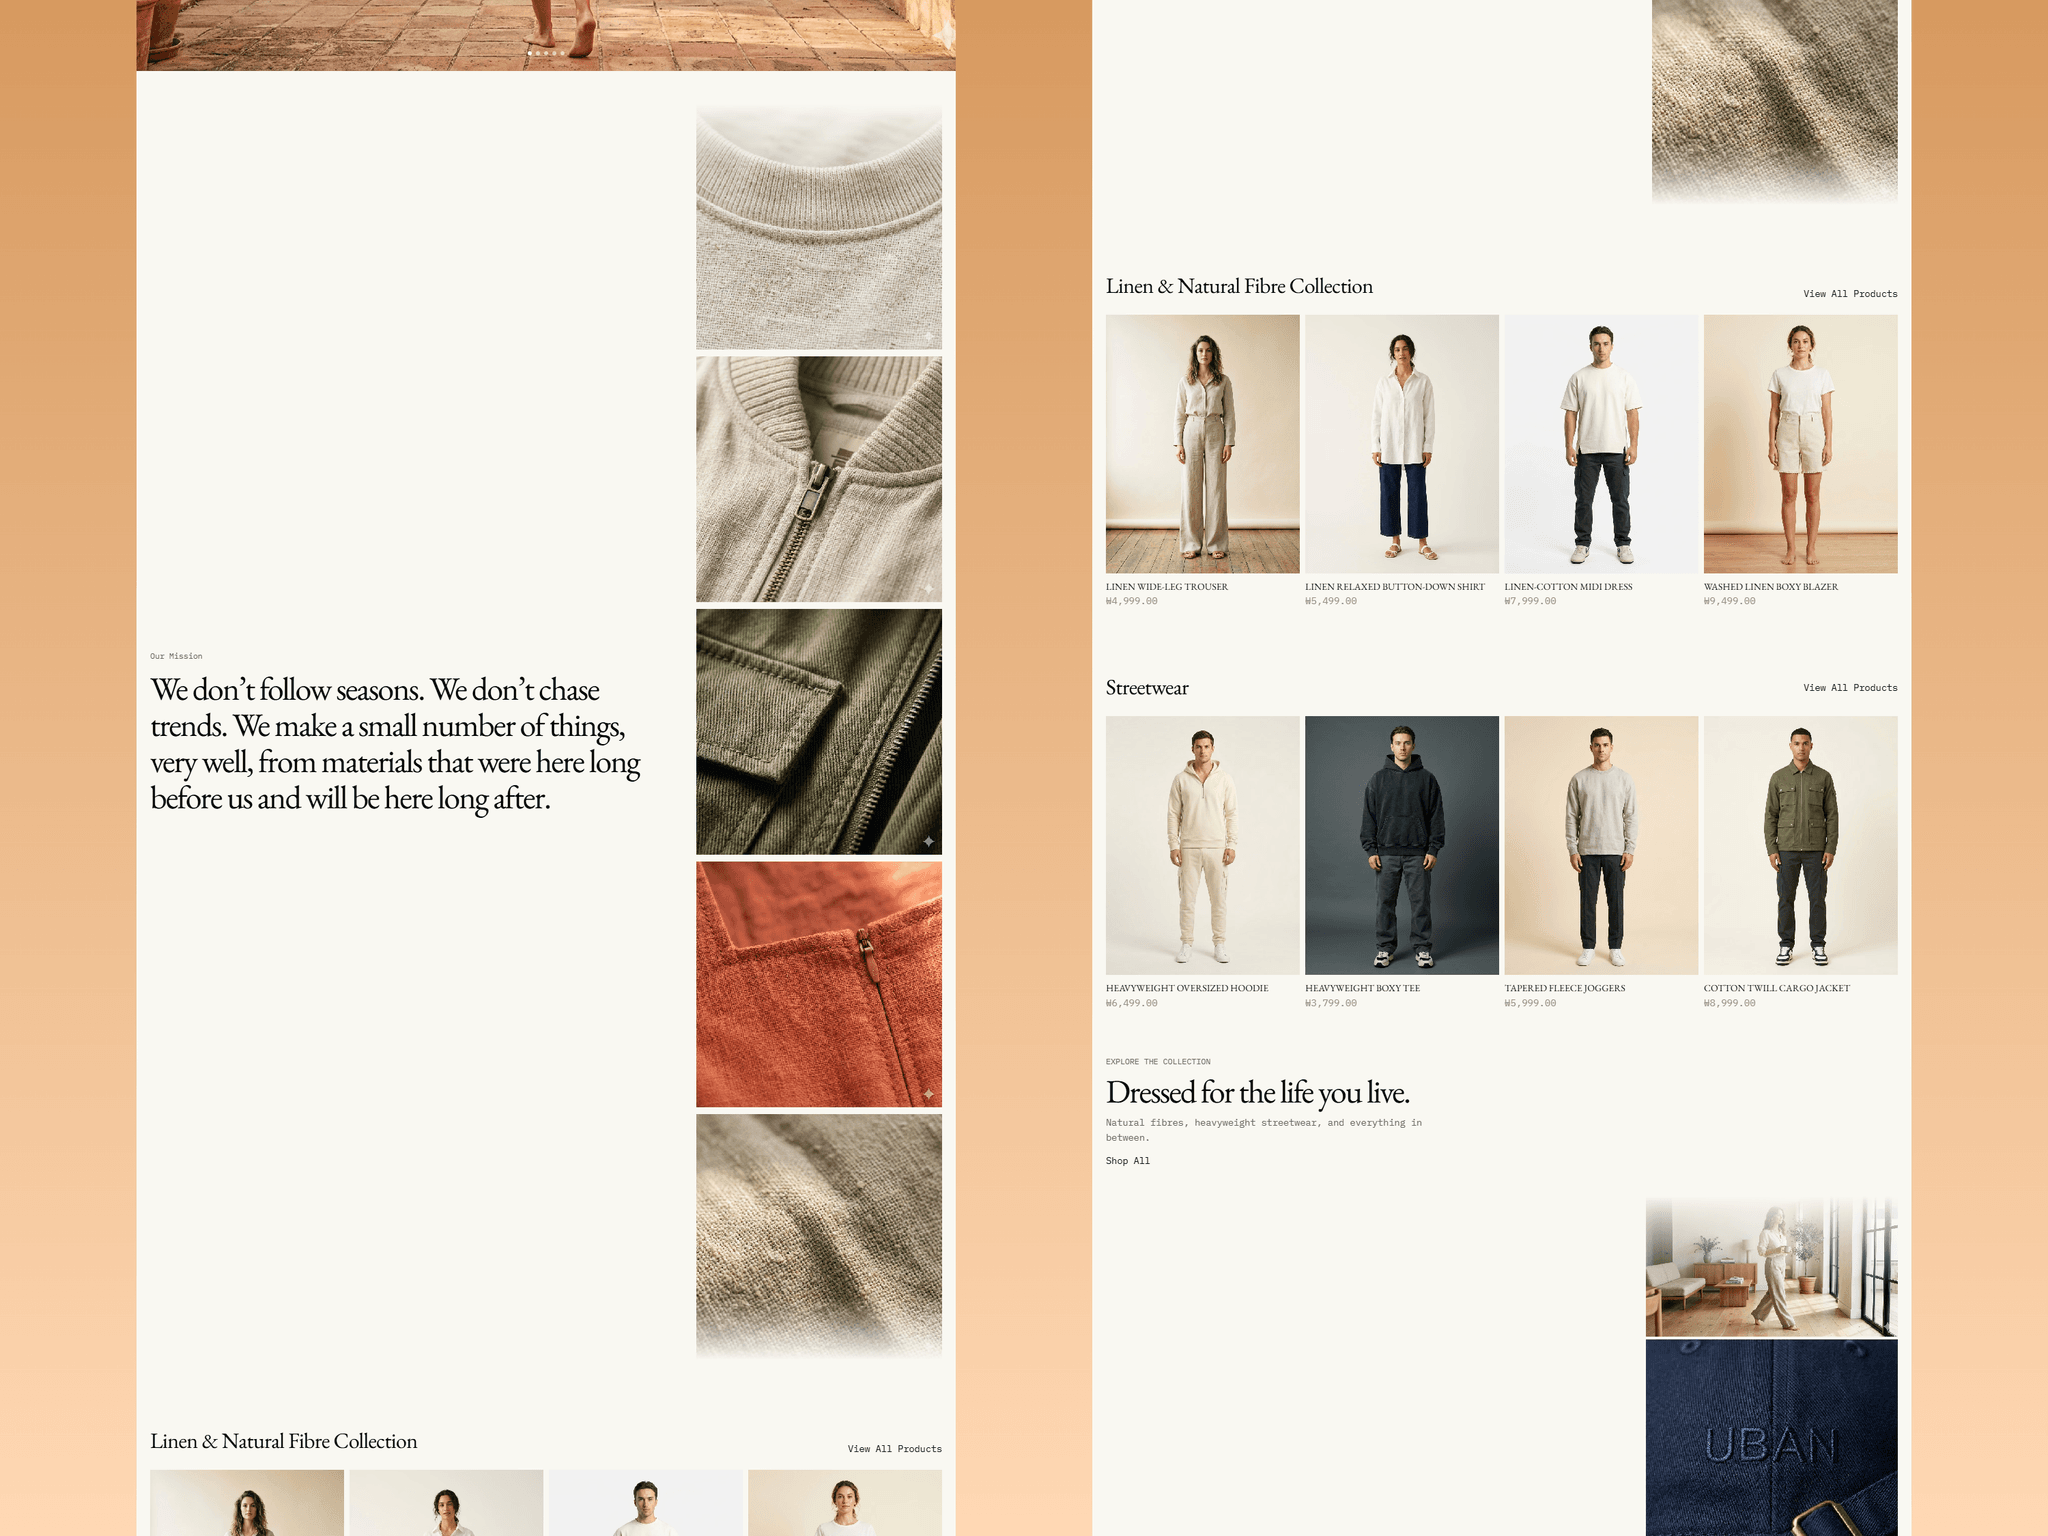Open the Heavyweight Boxy Tee product photo
The width and height of the screenshot is (2048, 1536).
tap(1401, 845)
